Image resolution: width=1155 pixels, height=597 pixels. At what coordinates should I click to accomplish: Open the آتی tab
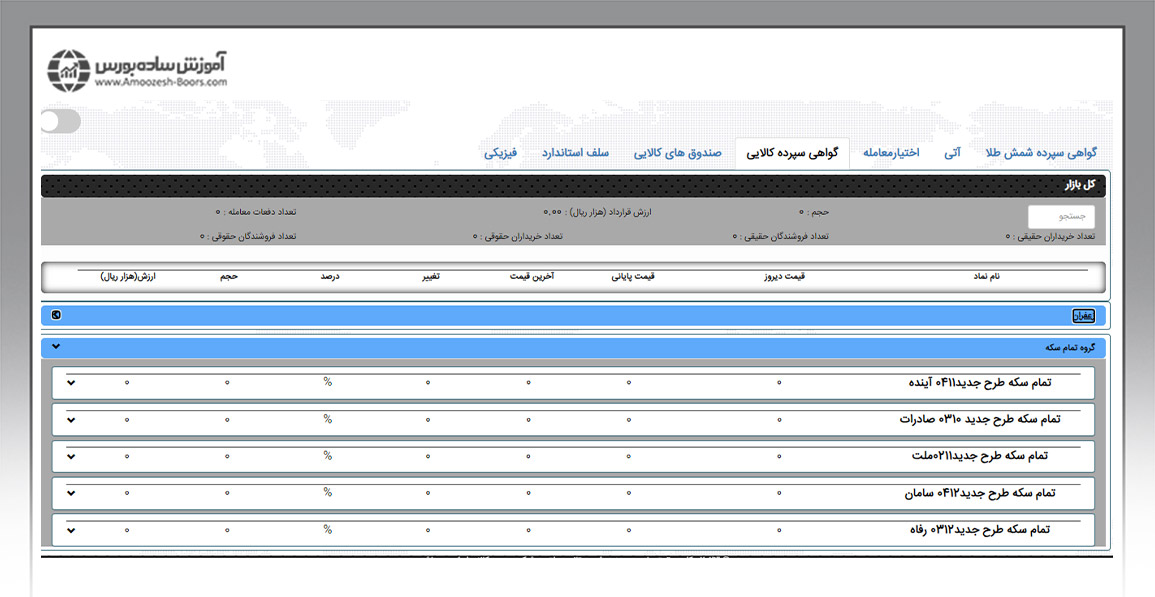(953, 153)
